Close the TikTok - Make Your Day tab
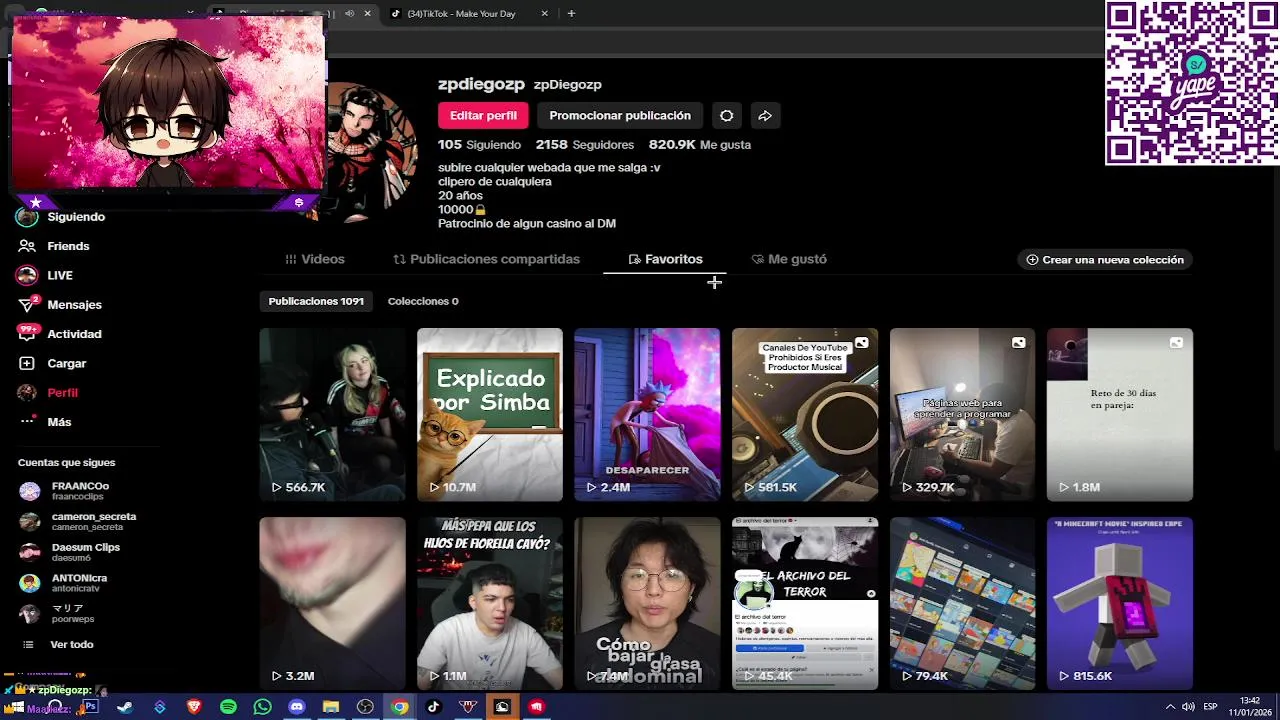The width and height of the screenshot is (1280, 720). tap(545, 14)
